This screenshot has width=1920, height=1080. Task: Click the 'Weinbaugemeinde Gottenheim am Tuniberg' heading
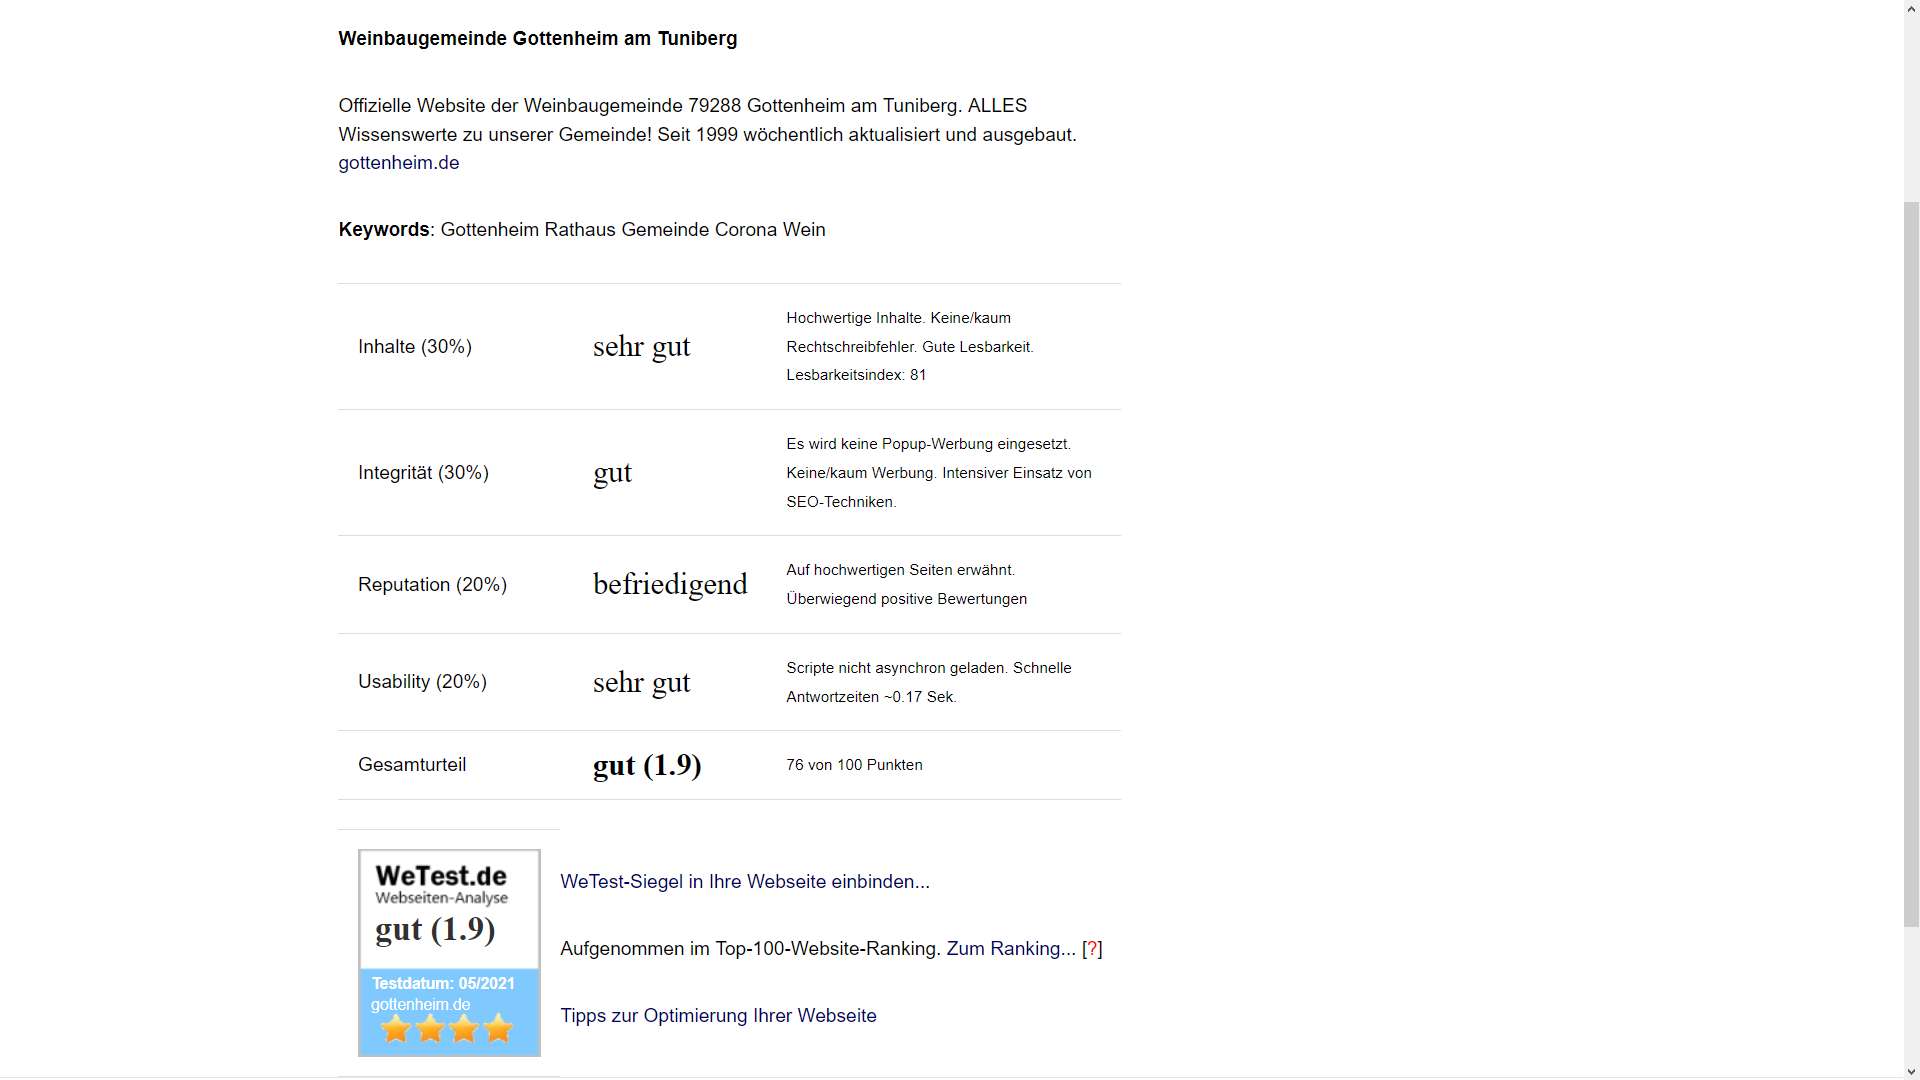pos(537,39)
